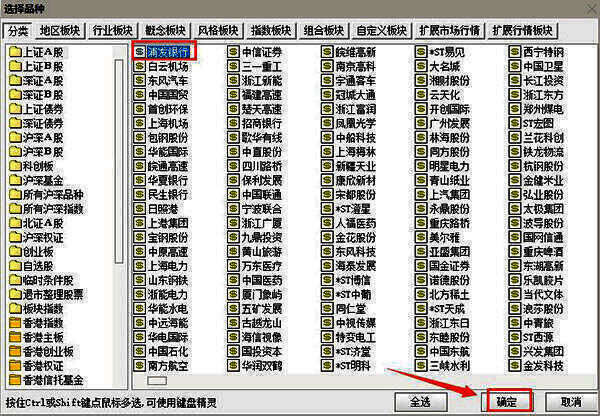Select the stock icon for 中国联通

(233, 194)
